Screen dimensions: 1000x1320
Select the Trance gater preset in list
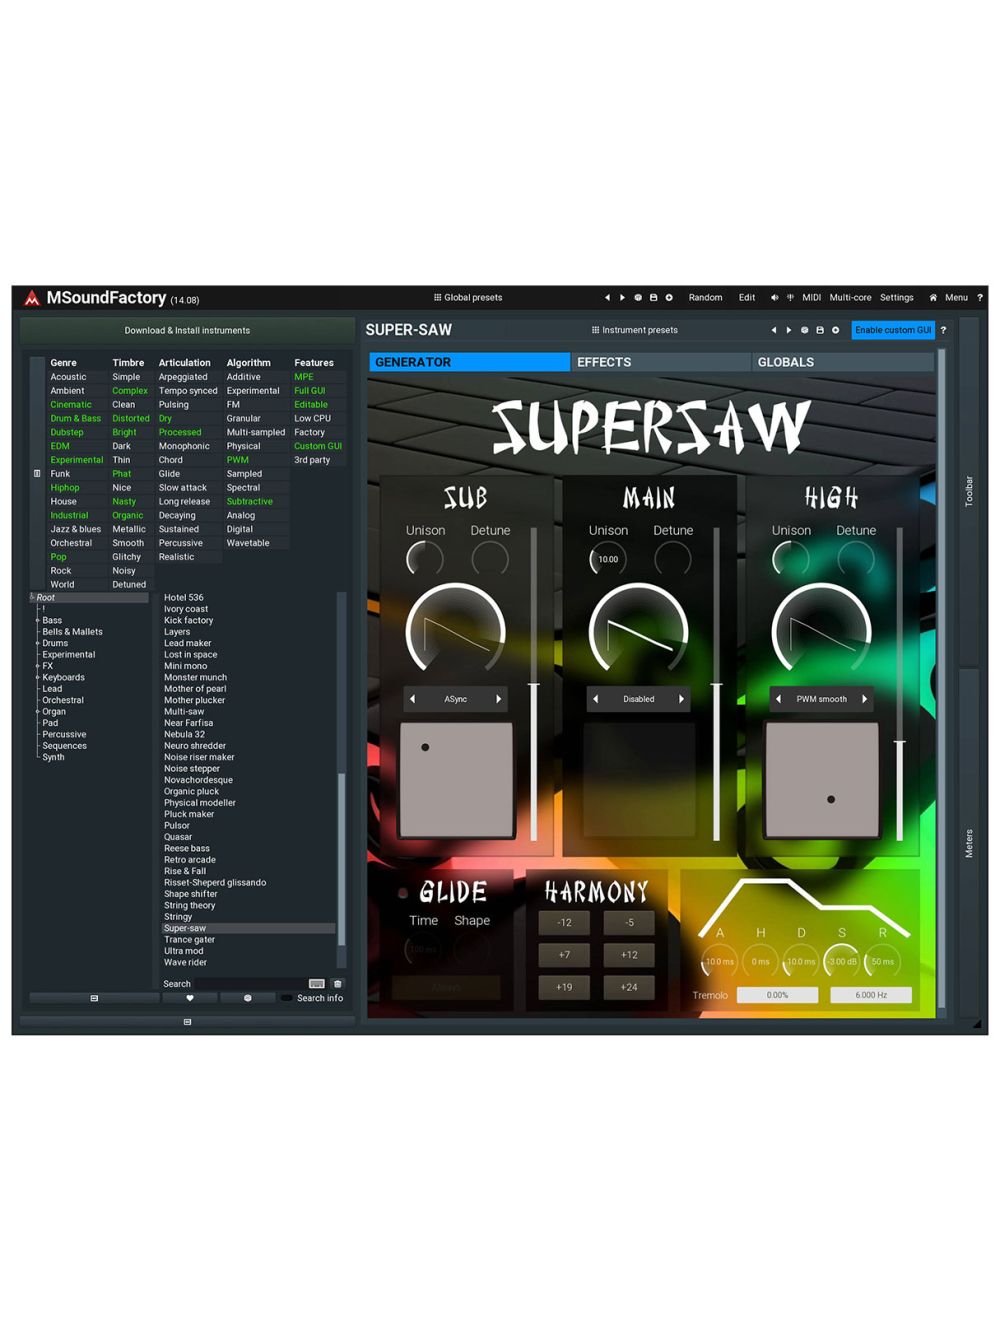click(190, 940)
